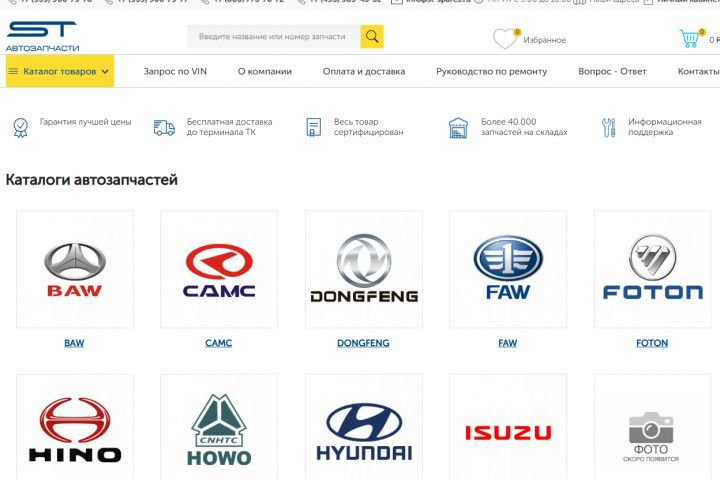This screenshot has height=480, width=720.
Task: Go to Оплата и доставка
Action: 364,71
